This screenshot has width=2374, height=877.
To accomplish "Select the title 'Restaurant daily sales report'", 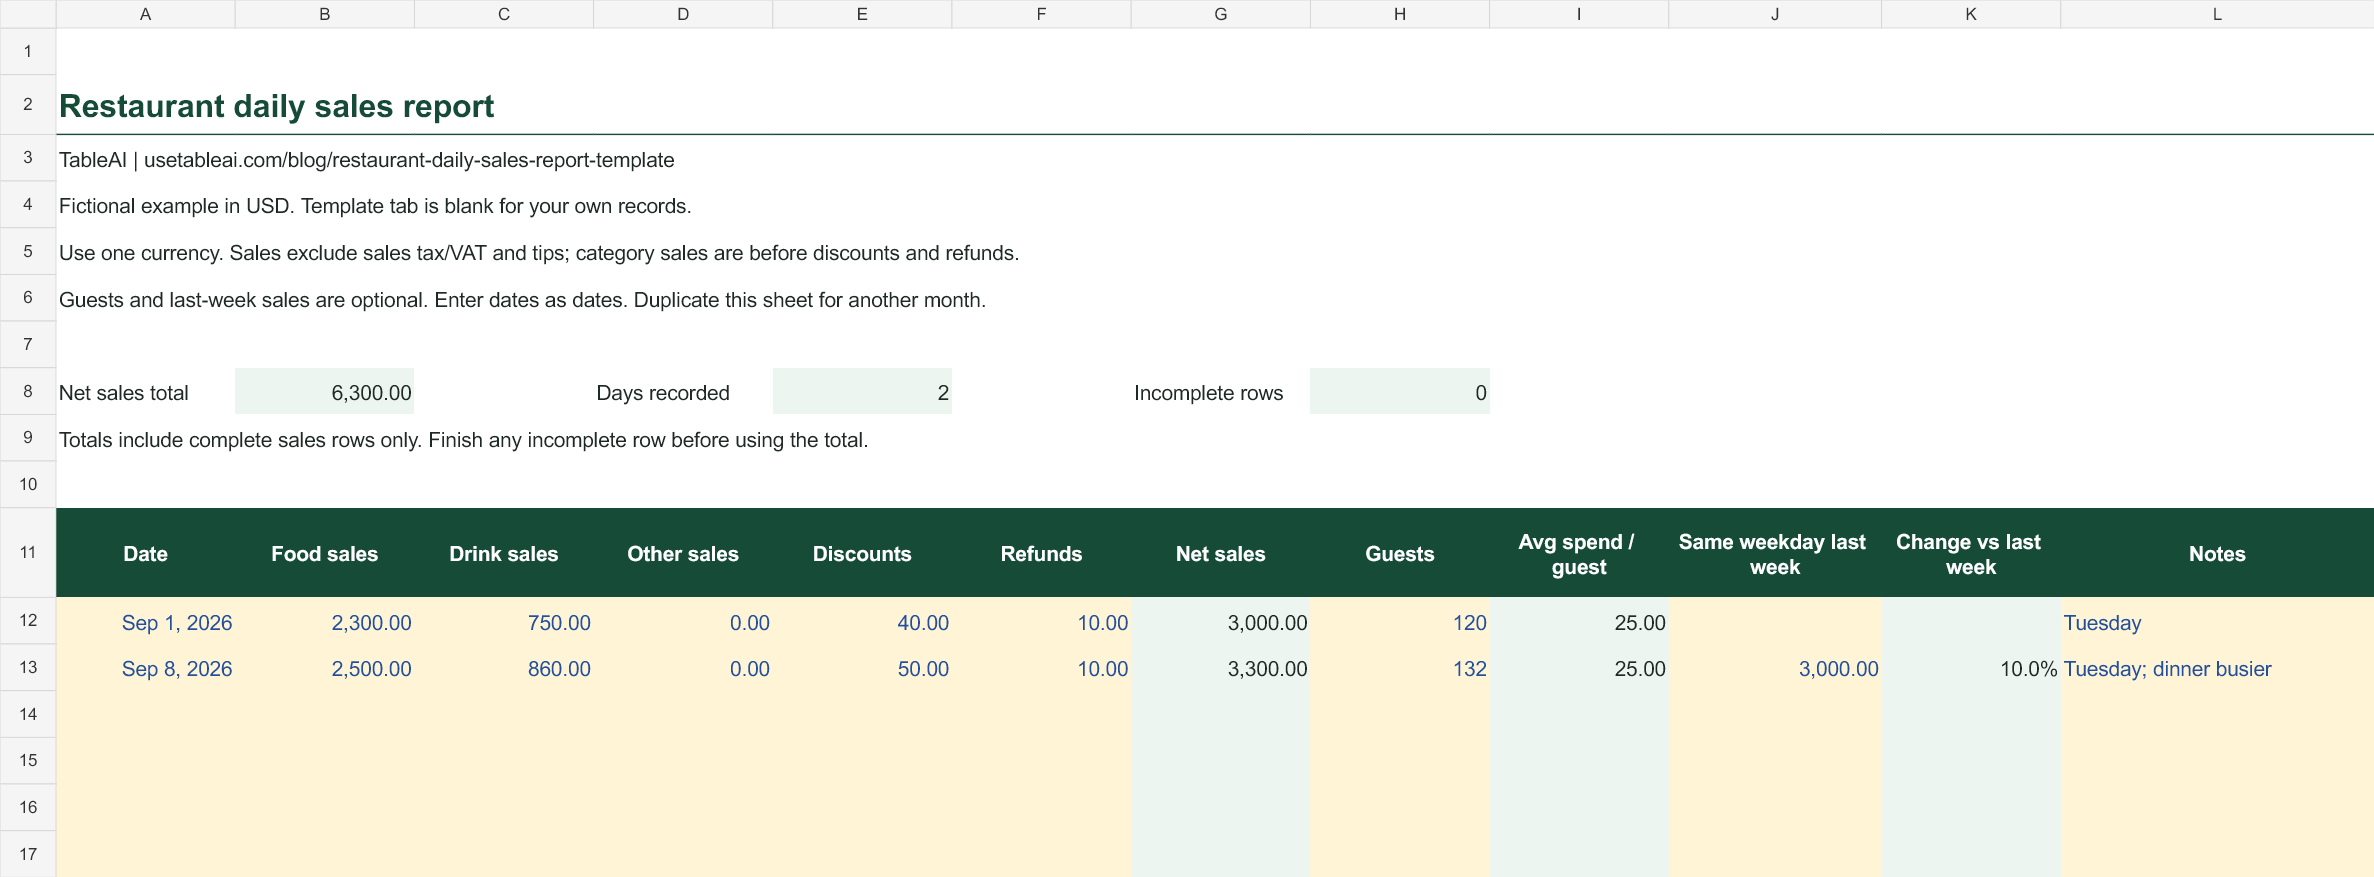I will 276,106.
